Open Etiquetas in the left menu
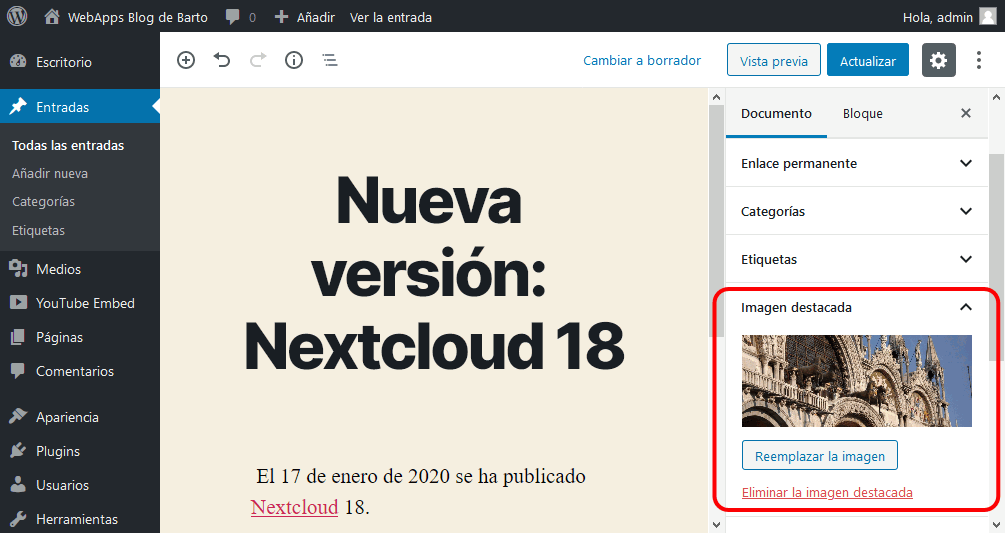This screenshot has width=1005, height=533. pyautogui.click(x=38, y=230)
